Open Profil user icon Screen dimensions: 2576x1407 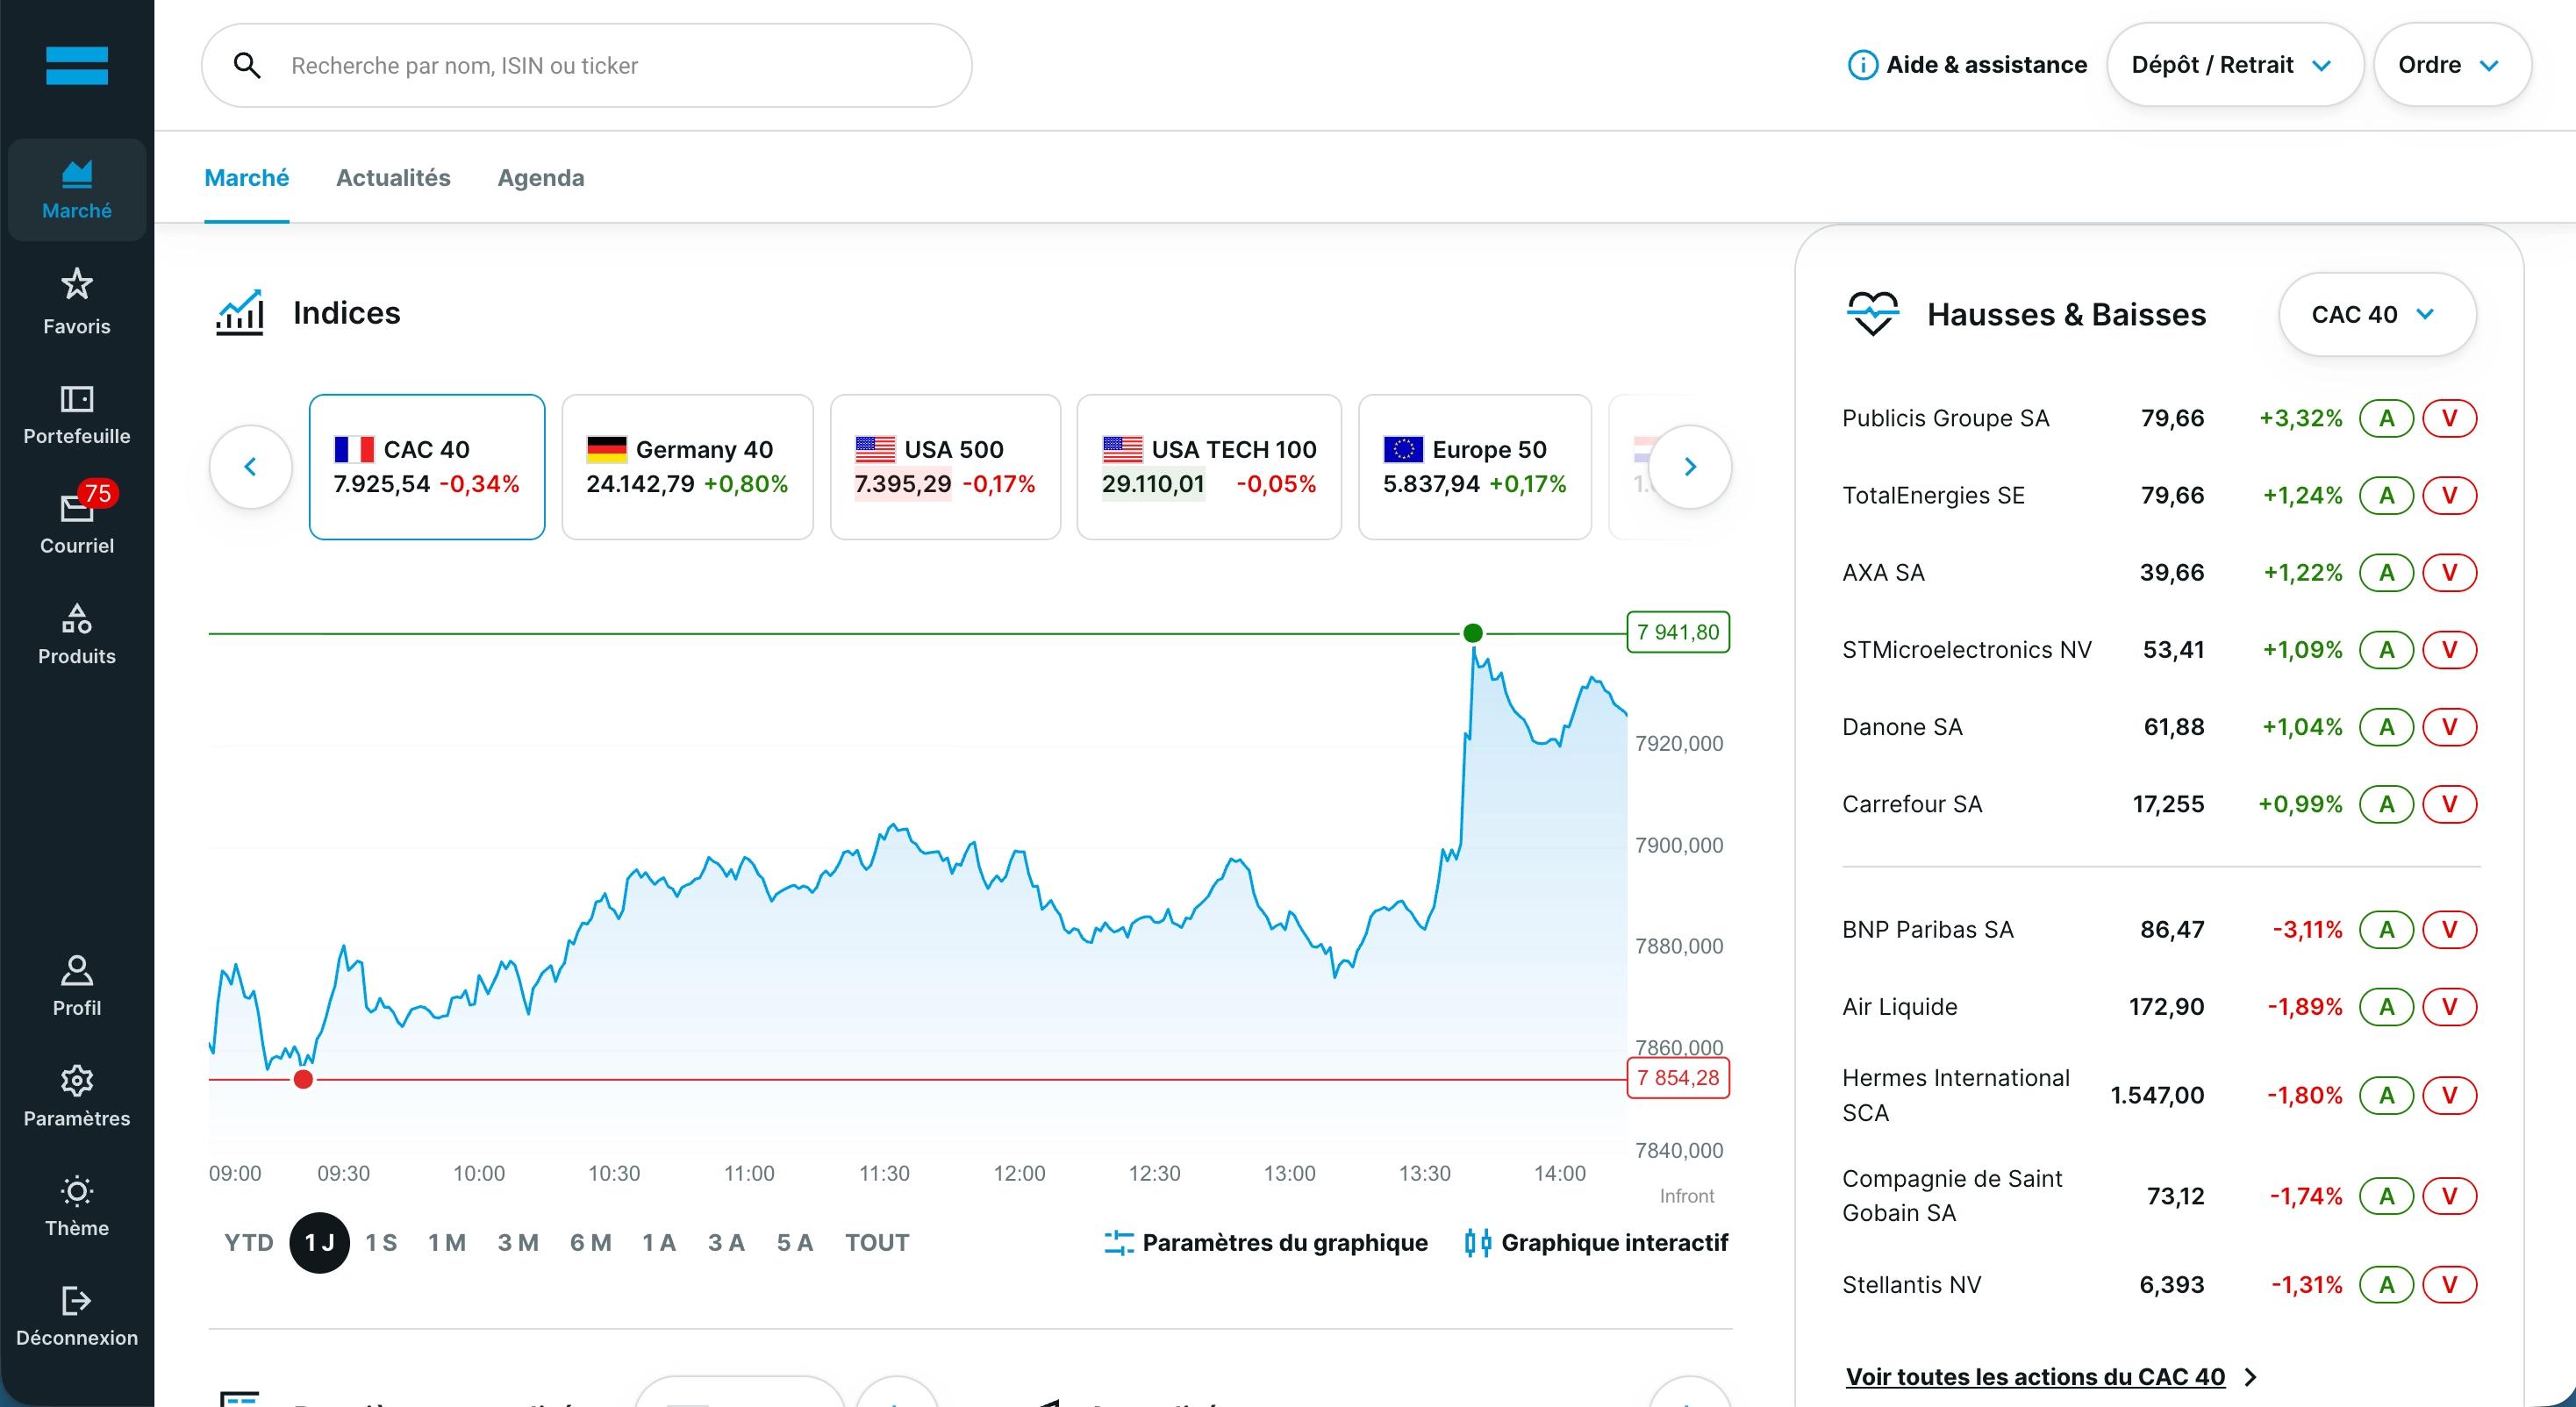77,970
